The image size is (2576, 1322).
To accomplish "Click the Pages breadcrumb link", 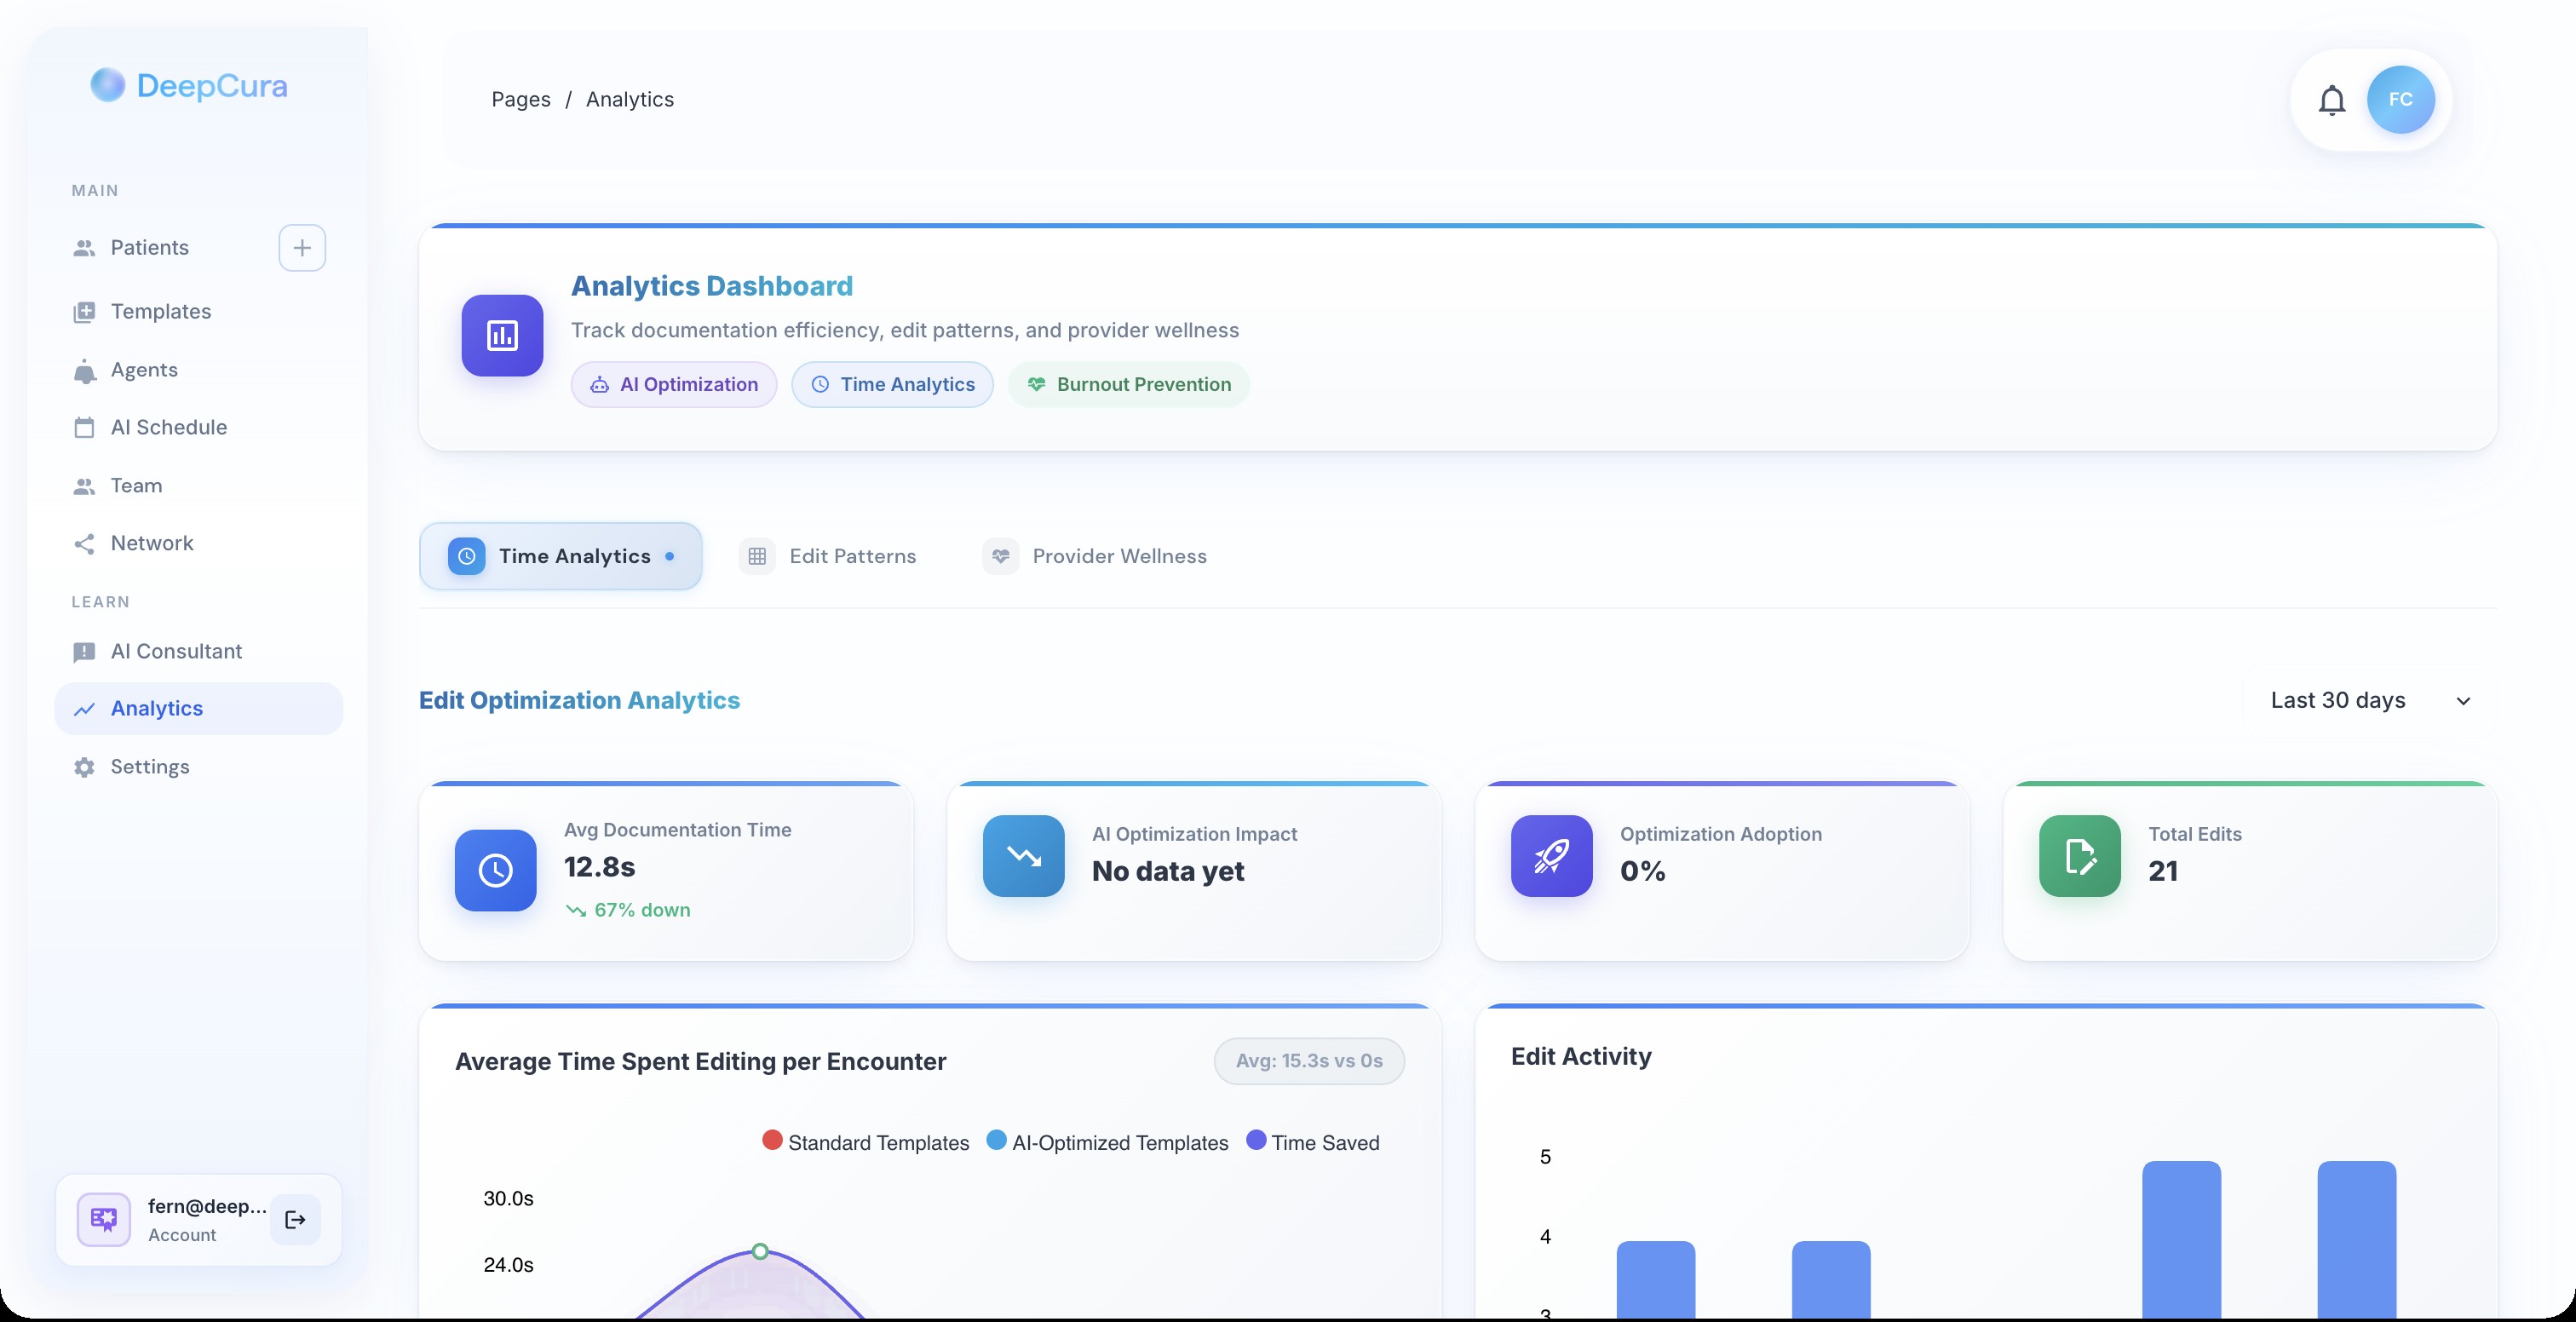I will click(x=521, y=100).
